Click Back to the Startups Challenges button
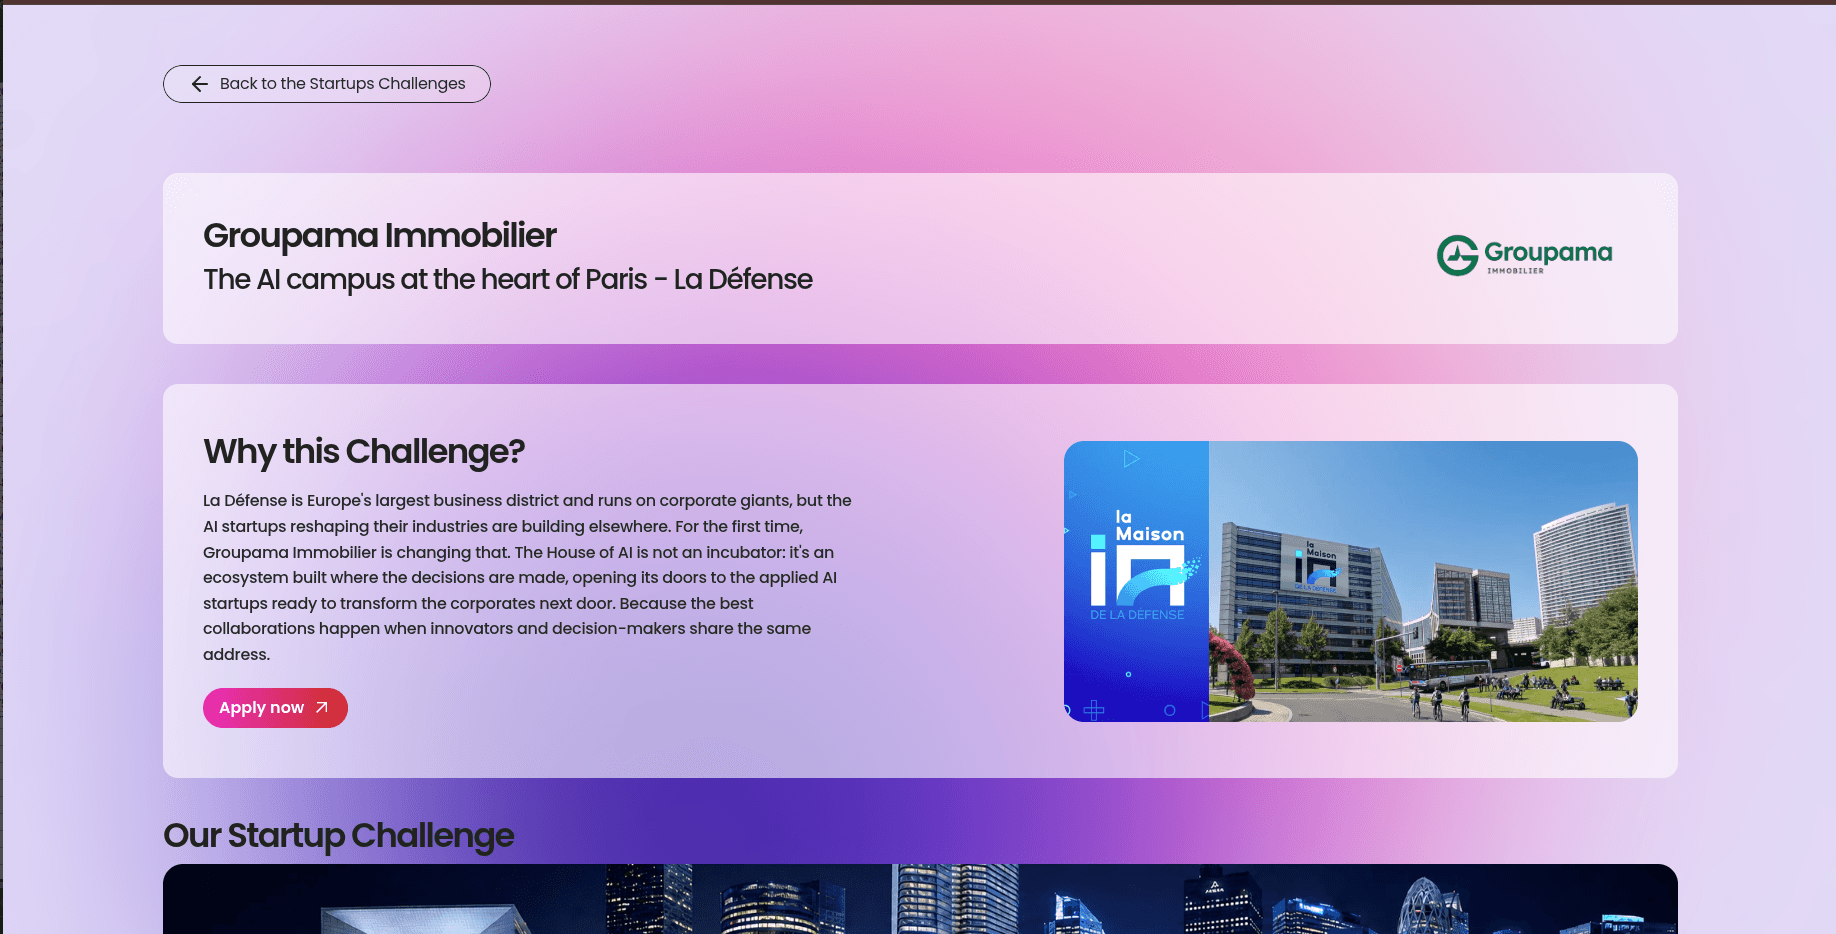Screen dimensions: 1836x934 pos(326,84)
